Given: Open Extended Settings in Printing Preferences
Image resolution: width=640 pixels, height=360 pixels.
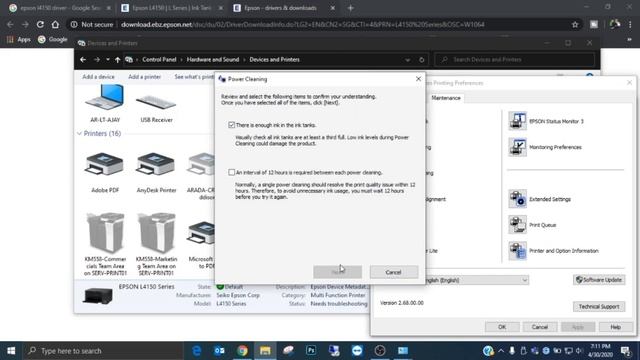Looking at the screenshot, I should pos(540,199).
